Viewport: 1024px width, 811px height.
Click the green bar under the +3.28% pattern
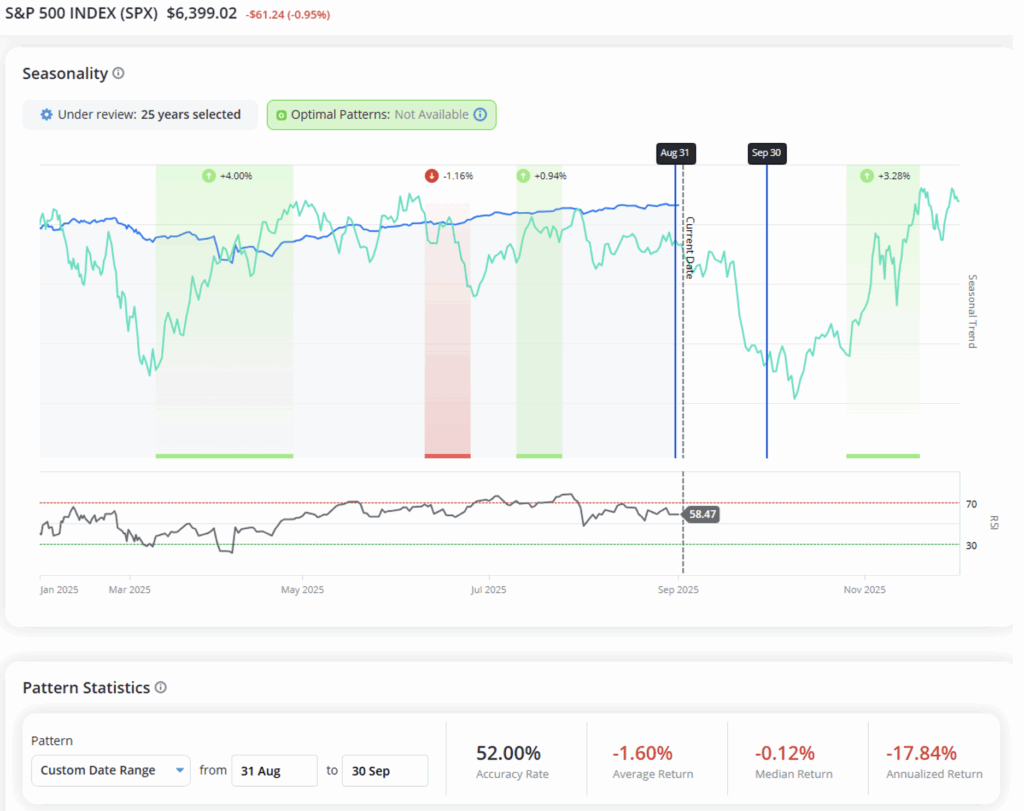coord(883,456)
